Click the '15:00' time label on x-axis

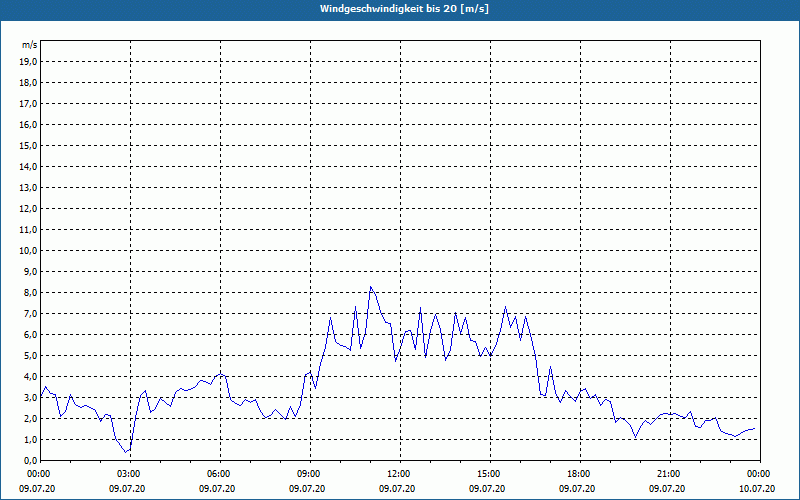coord(487,474)
